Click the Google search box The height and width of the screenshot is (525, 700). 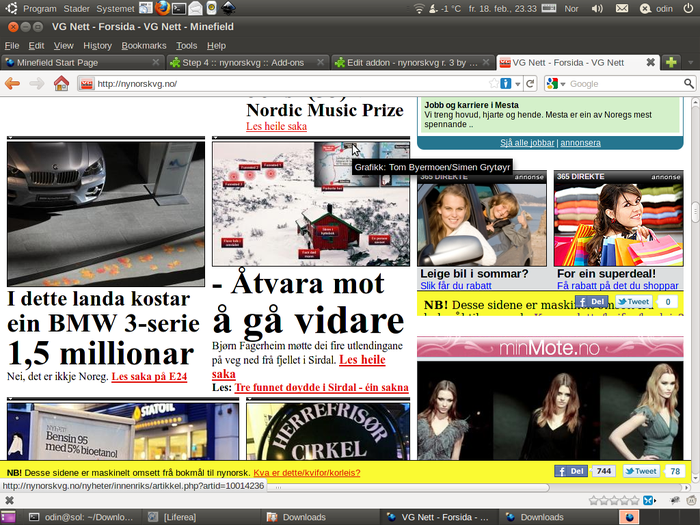625,83
